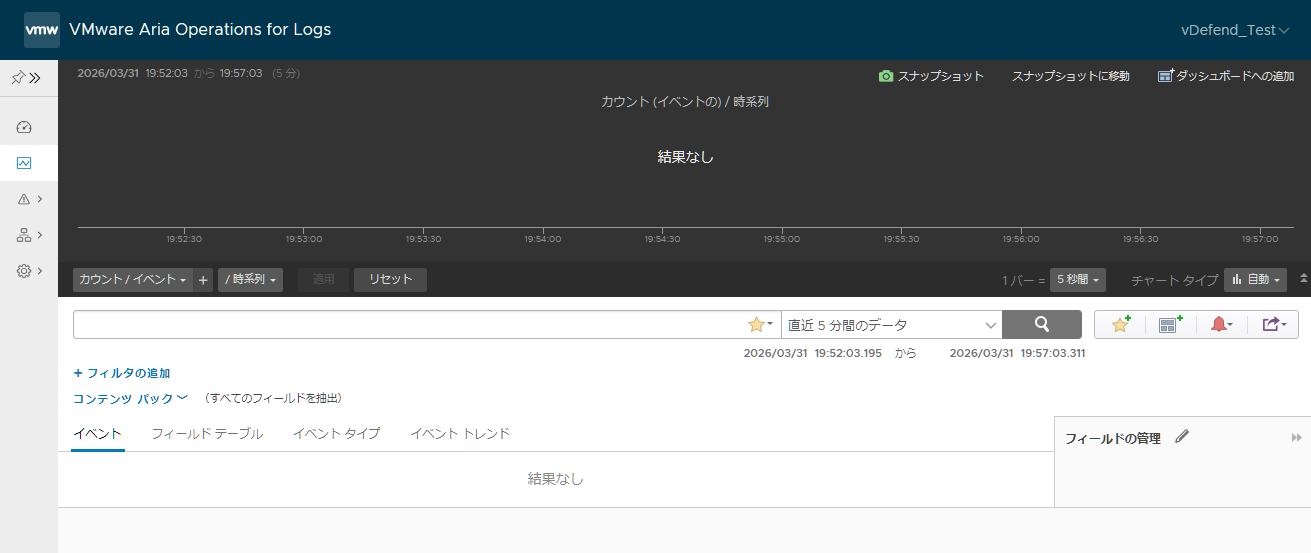This screenshot has width=1311, height=553.
Task: Open the Alerts triangle icon in sidebar
Action: [24, 199]
